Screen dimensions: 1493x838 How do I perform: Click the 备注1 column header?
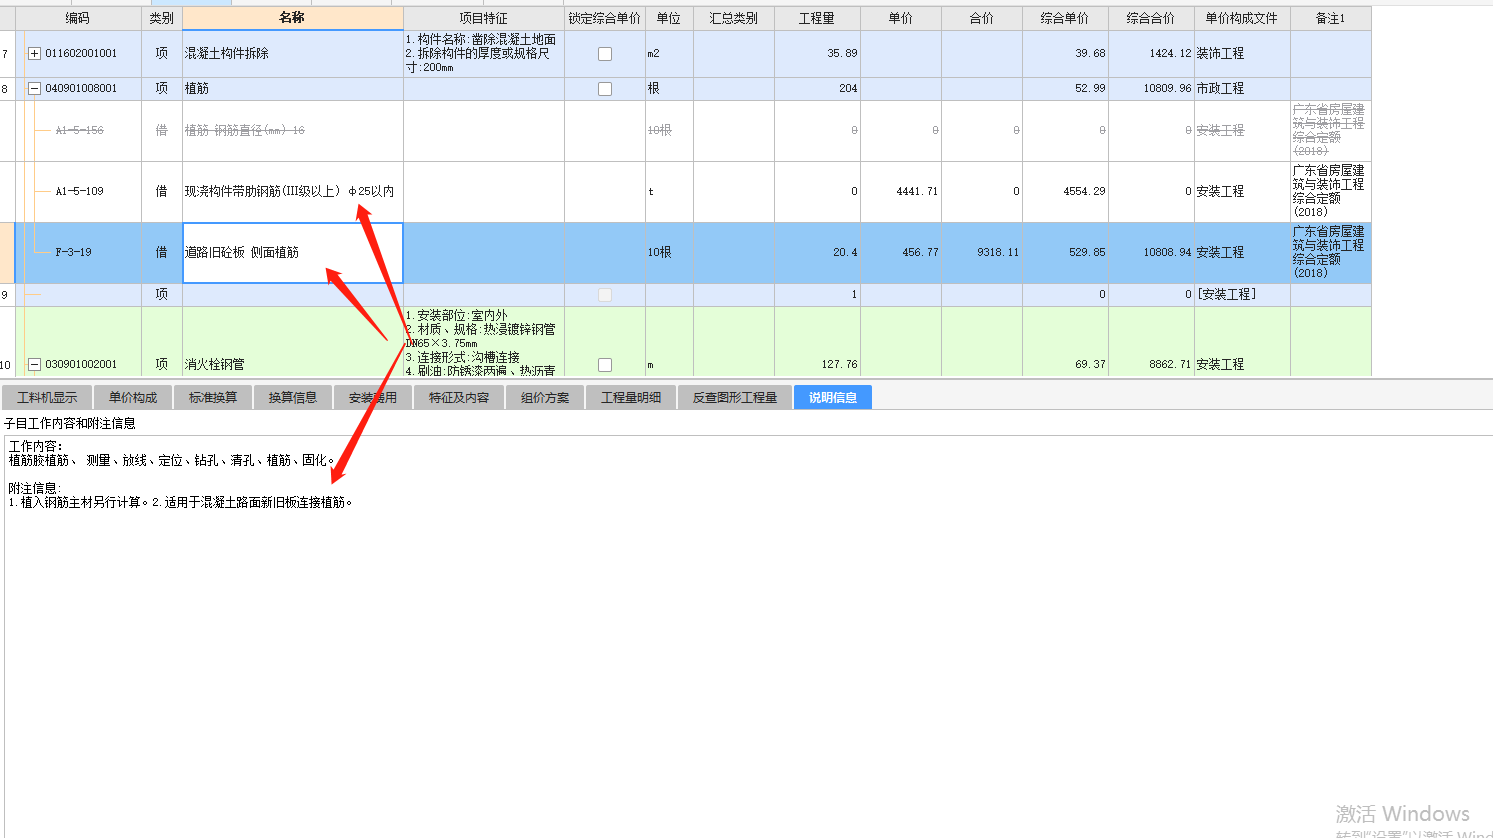click(x=1331, y=18)
